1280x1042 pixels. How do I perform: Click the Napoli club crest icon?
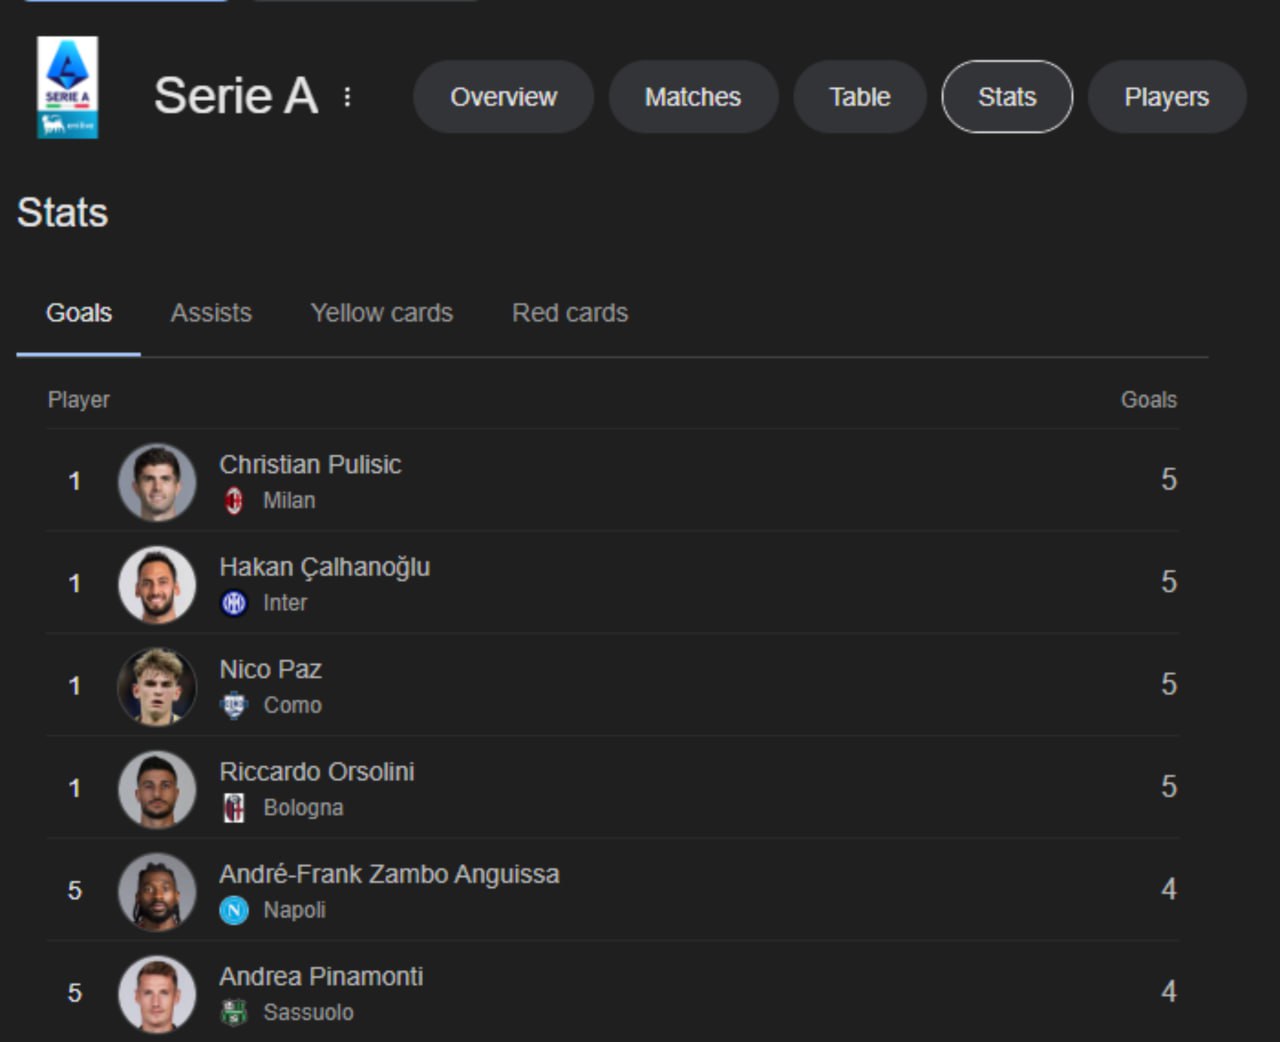click(234, 910)
